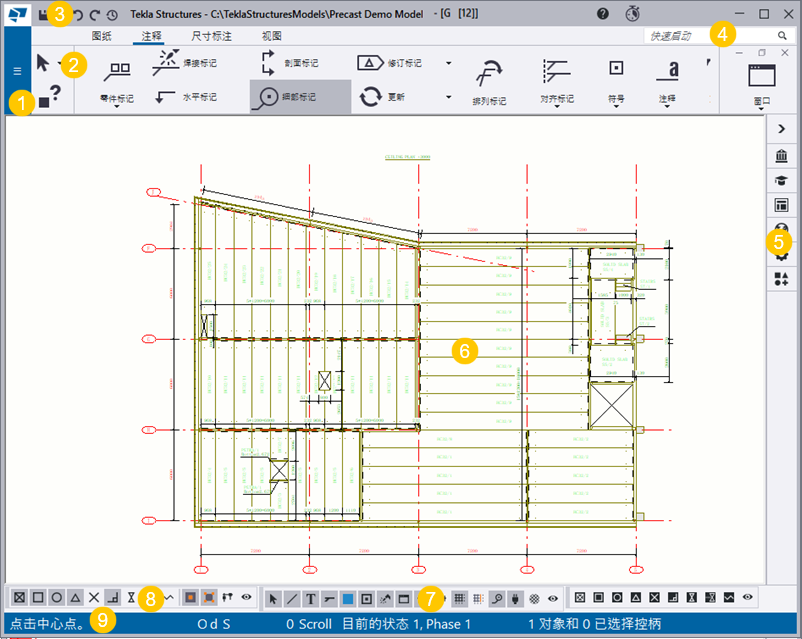Toggle snap to intersection points X switch

point(94,597)
